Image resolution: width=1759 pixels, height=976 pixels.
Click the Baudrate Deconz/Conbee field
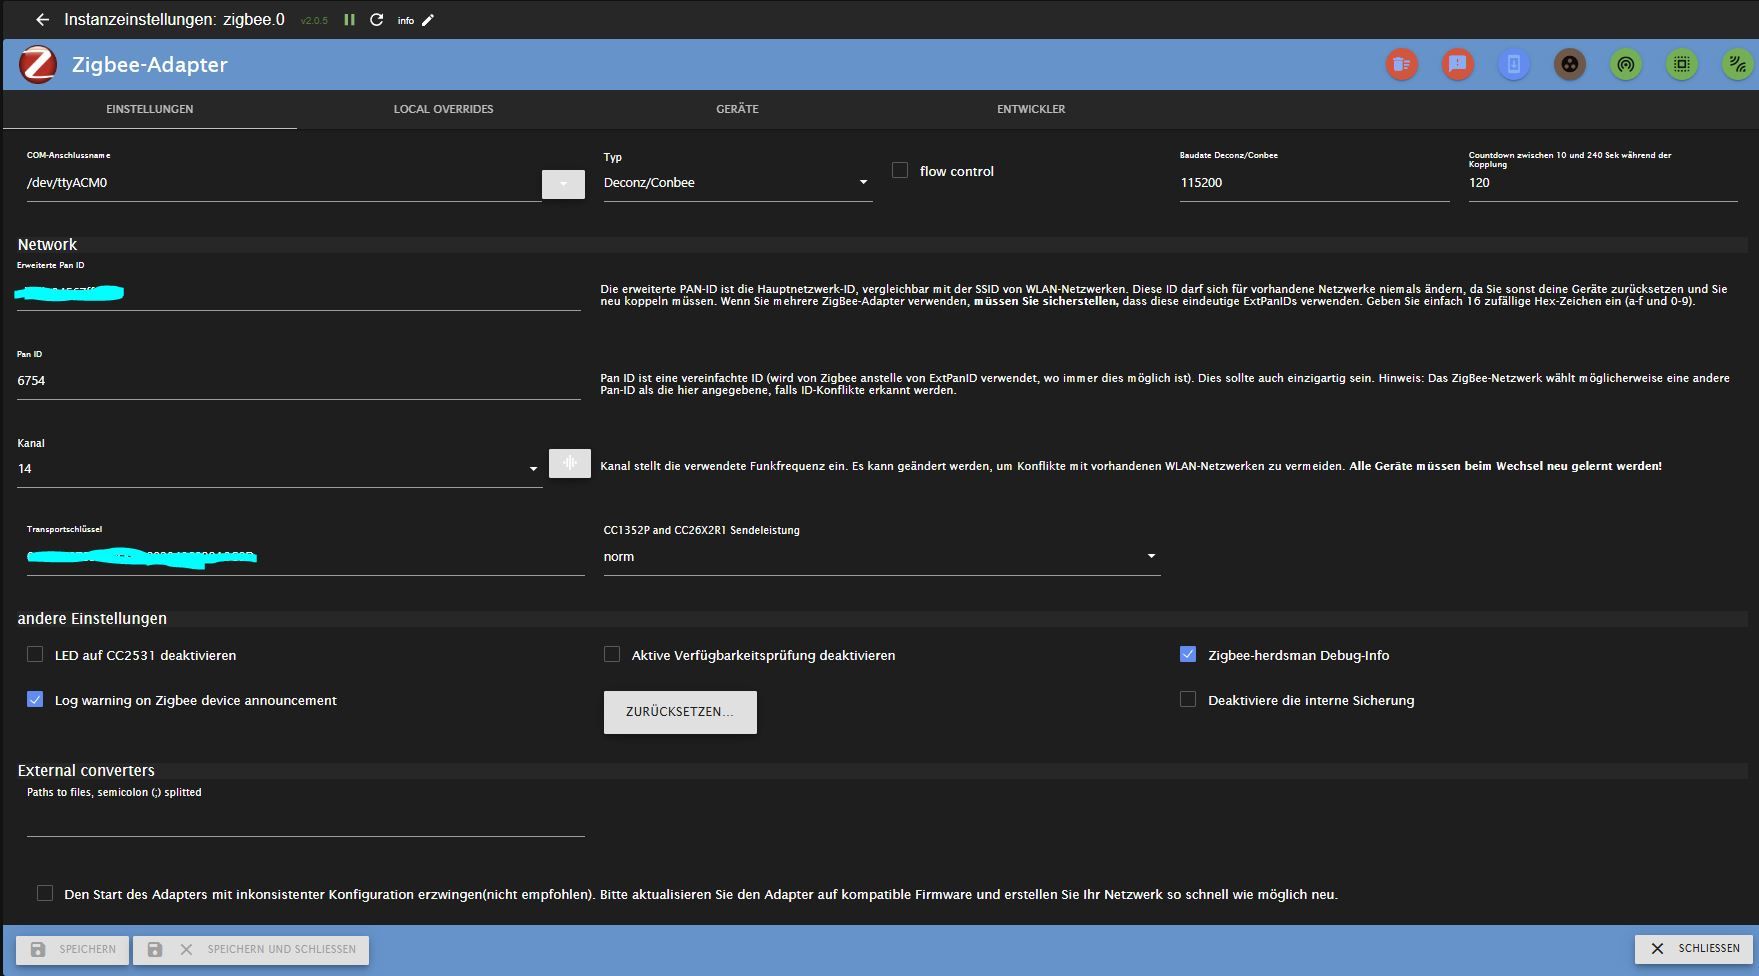[1315, 183]
